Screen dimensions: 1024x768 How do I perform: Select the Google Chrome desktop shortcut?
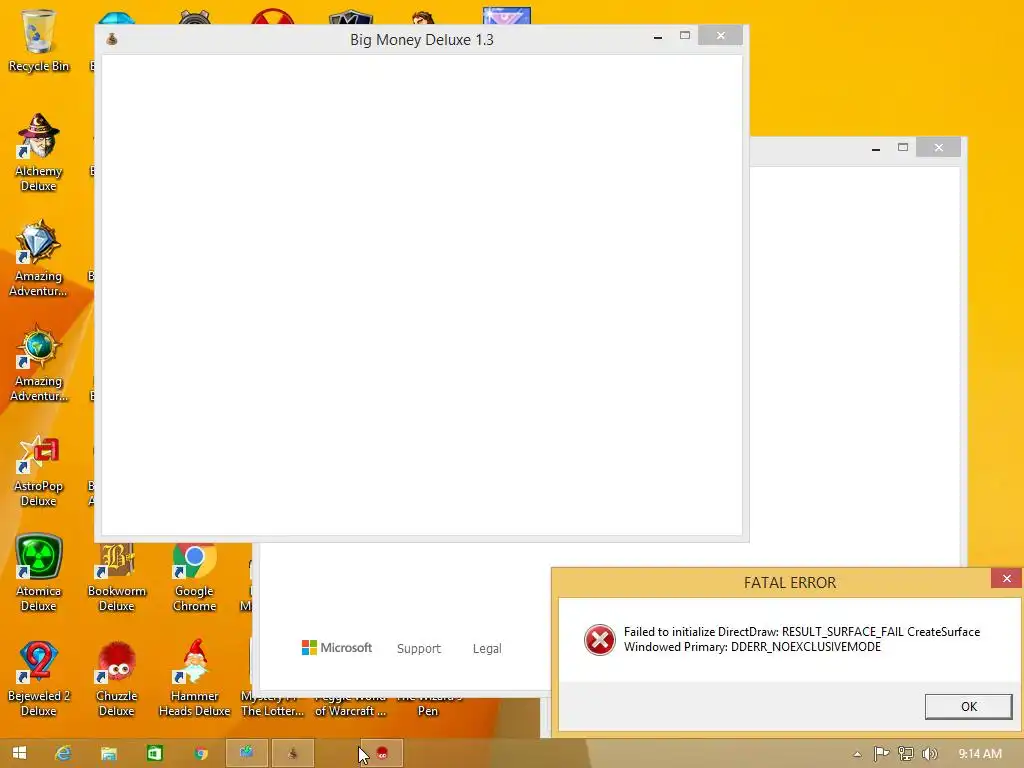pos(194,578)
